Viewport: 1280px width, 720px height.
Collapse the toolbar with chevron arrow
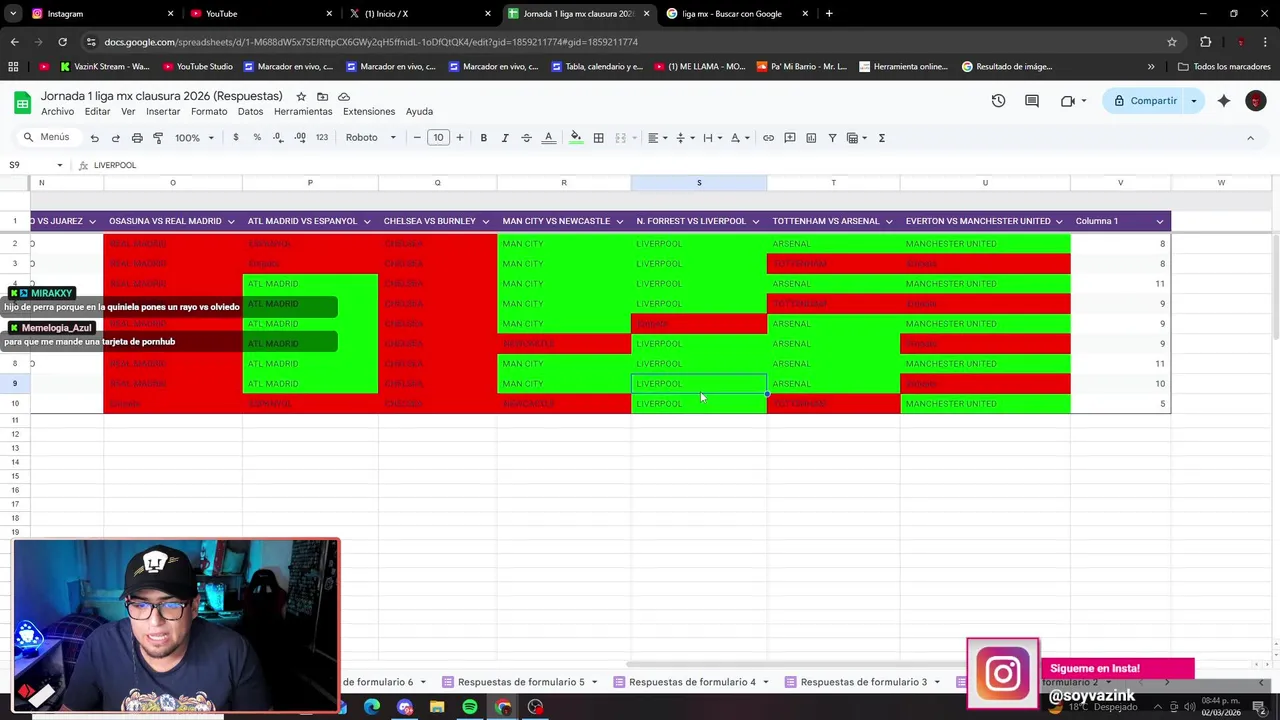click(1250, 138)
